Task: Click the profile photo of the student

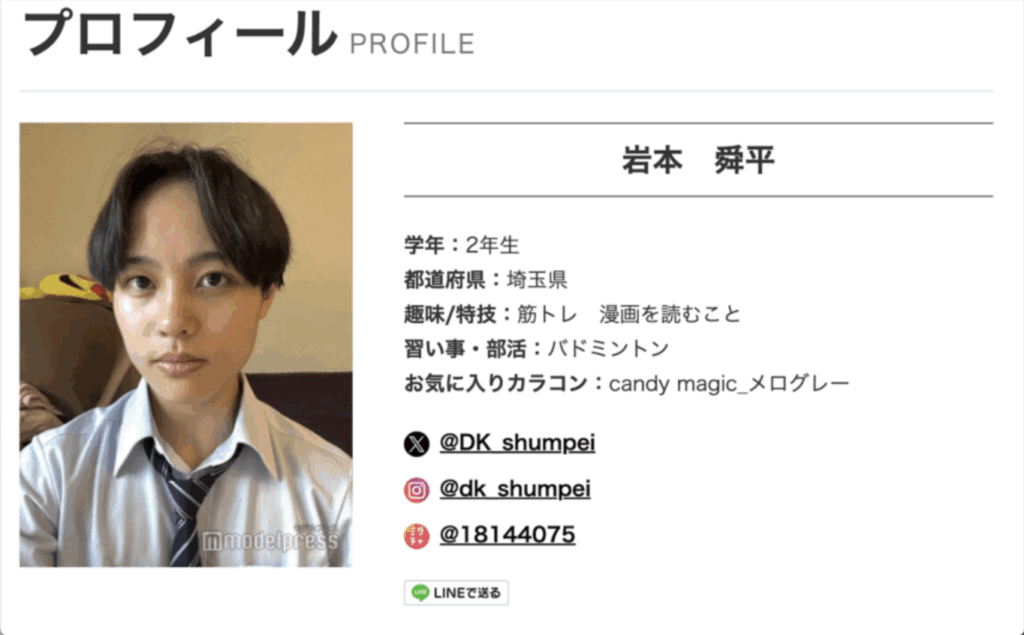Action: pos(186,344)
